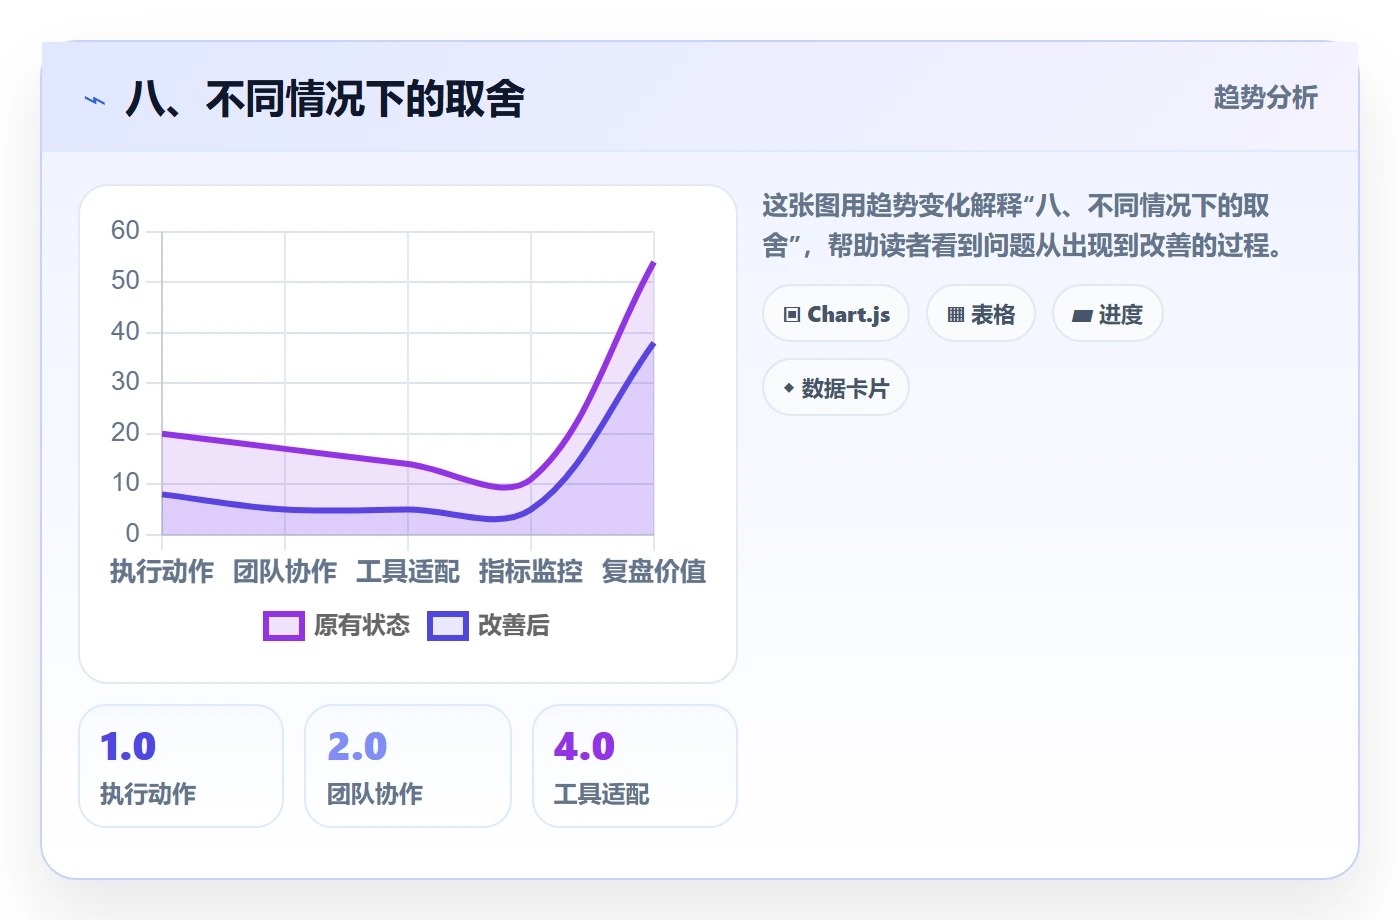
Task: Click the square icon in Chart.js tag
Action: click(x=792, y=315)
